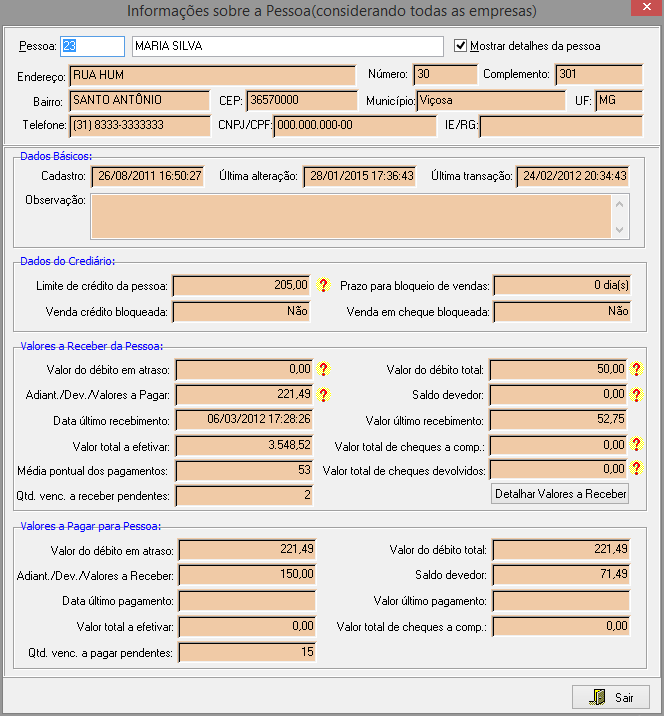Uncheck Mostrar detalhes da pessoa checkbox
The height and width of the screenshot is (716, 664).
[x=461, y=46]
